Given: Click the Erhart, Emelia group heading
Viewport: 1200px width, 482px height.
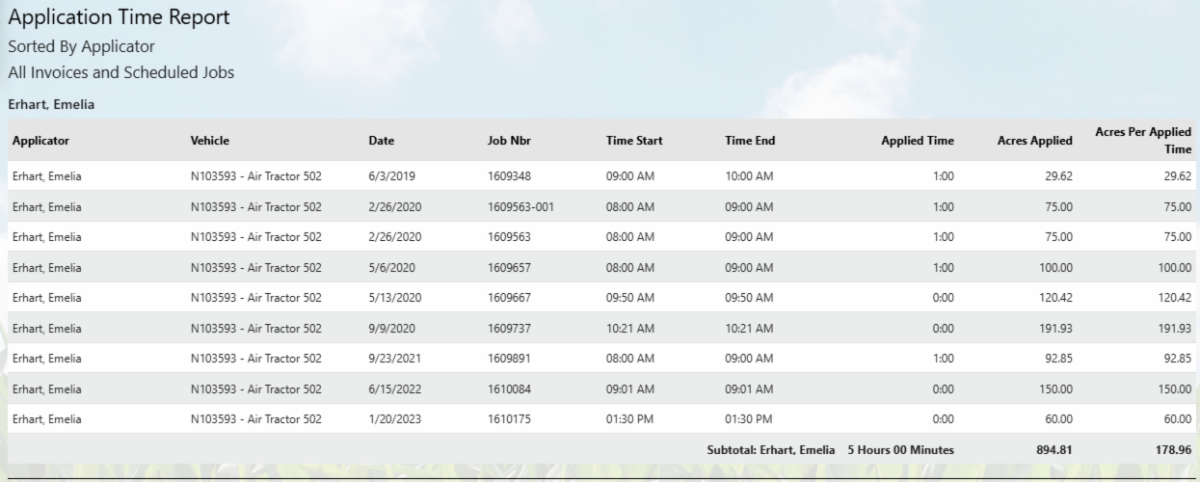Looking at the screenshot, I should (51, 103).
